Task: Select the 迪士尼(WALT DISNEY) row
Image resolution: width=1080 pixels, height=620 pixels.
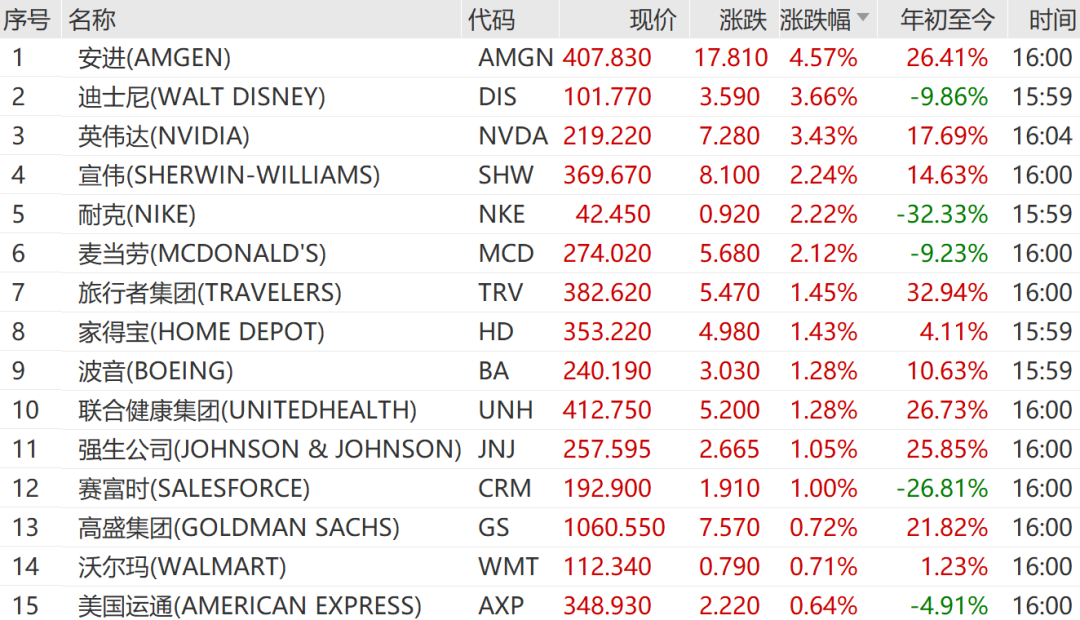Action: tap(540, 97)
